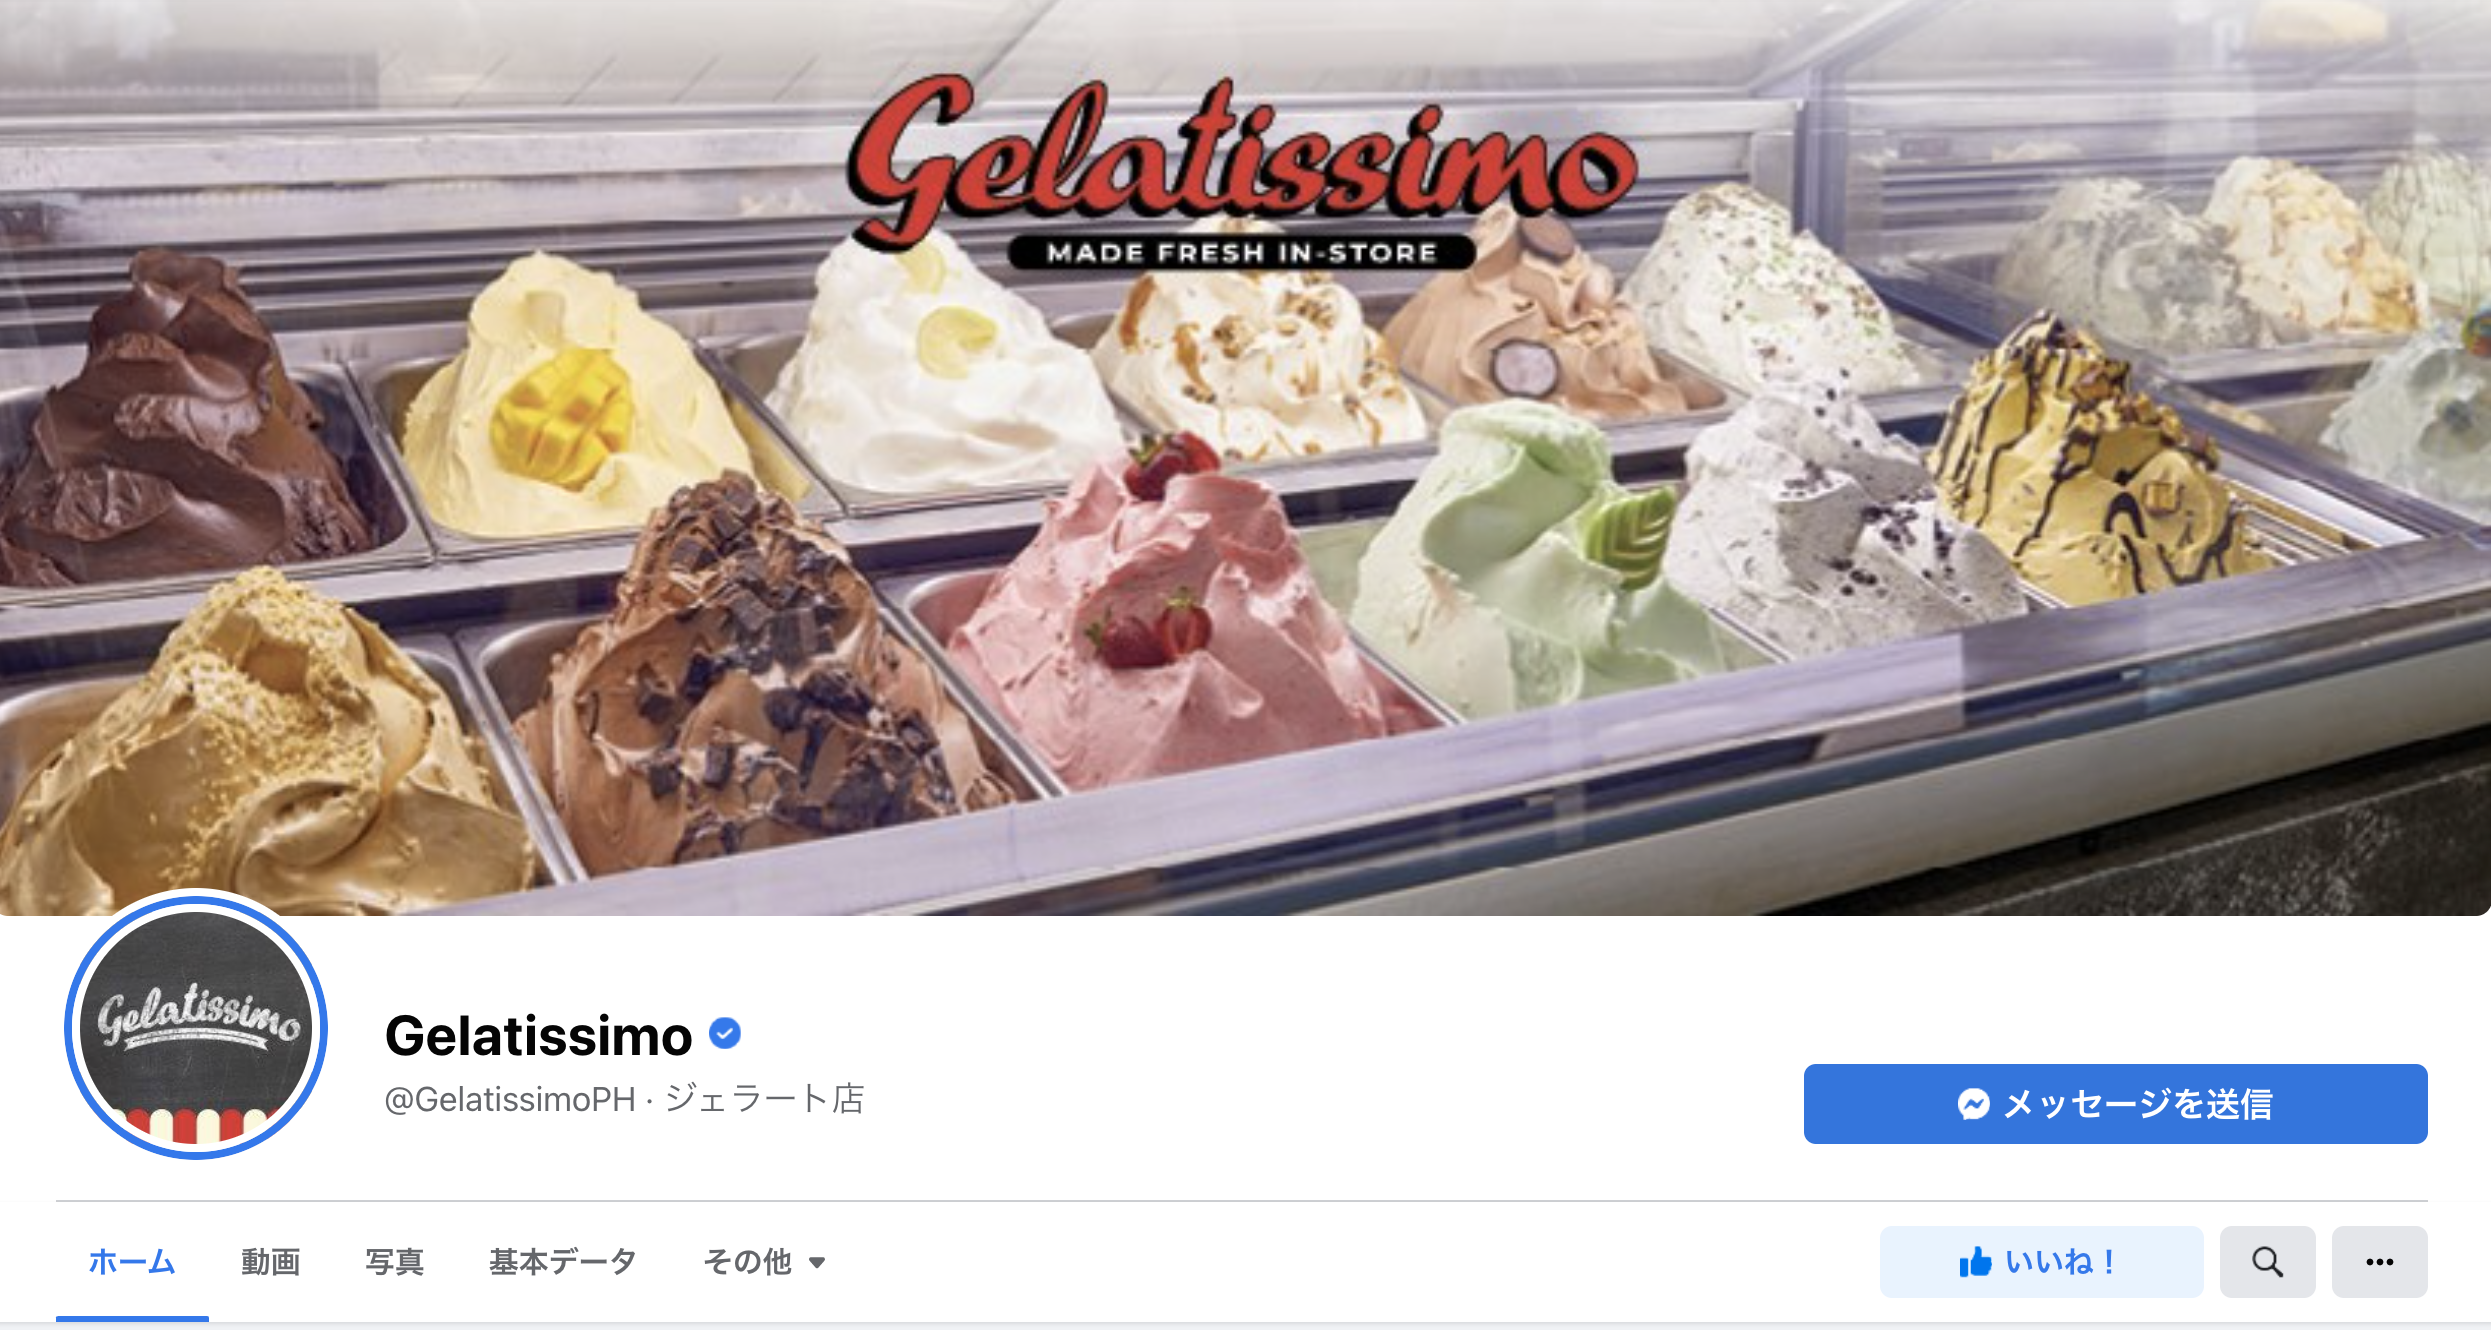Click the Gelatissimo page name heading
Image resolution: width=2491 pixels, height=1330 pixels.
click(538, 1035)
